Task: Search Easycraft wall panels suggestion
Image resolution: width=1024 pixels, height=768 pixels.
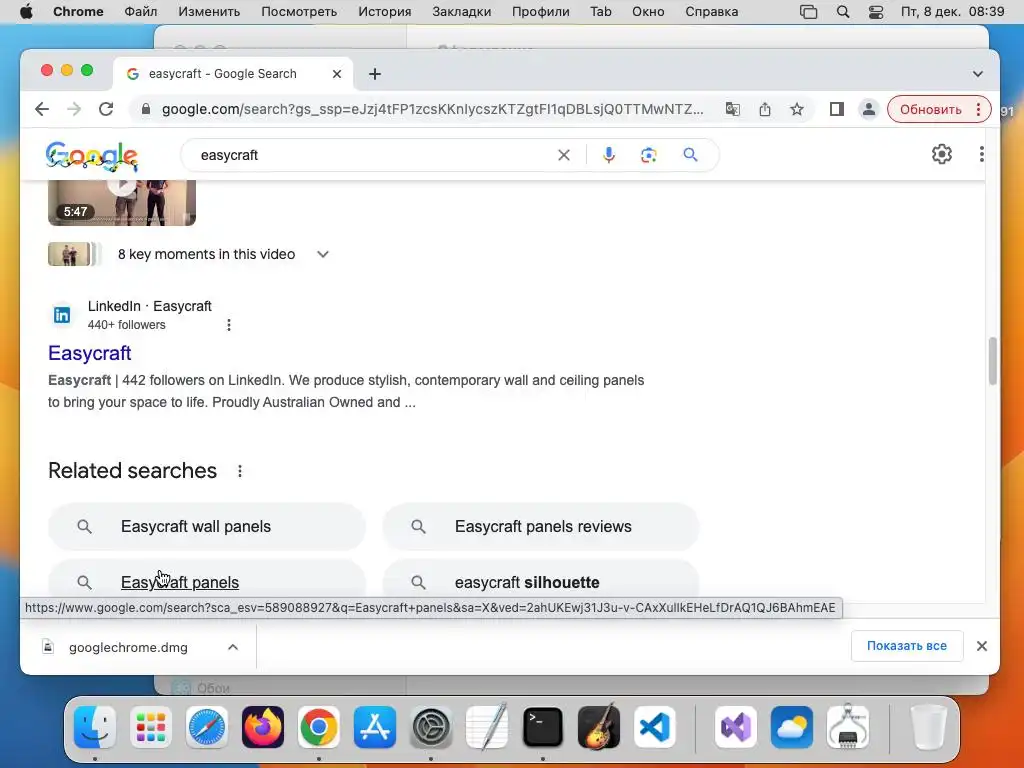Action: 206,526
